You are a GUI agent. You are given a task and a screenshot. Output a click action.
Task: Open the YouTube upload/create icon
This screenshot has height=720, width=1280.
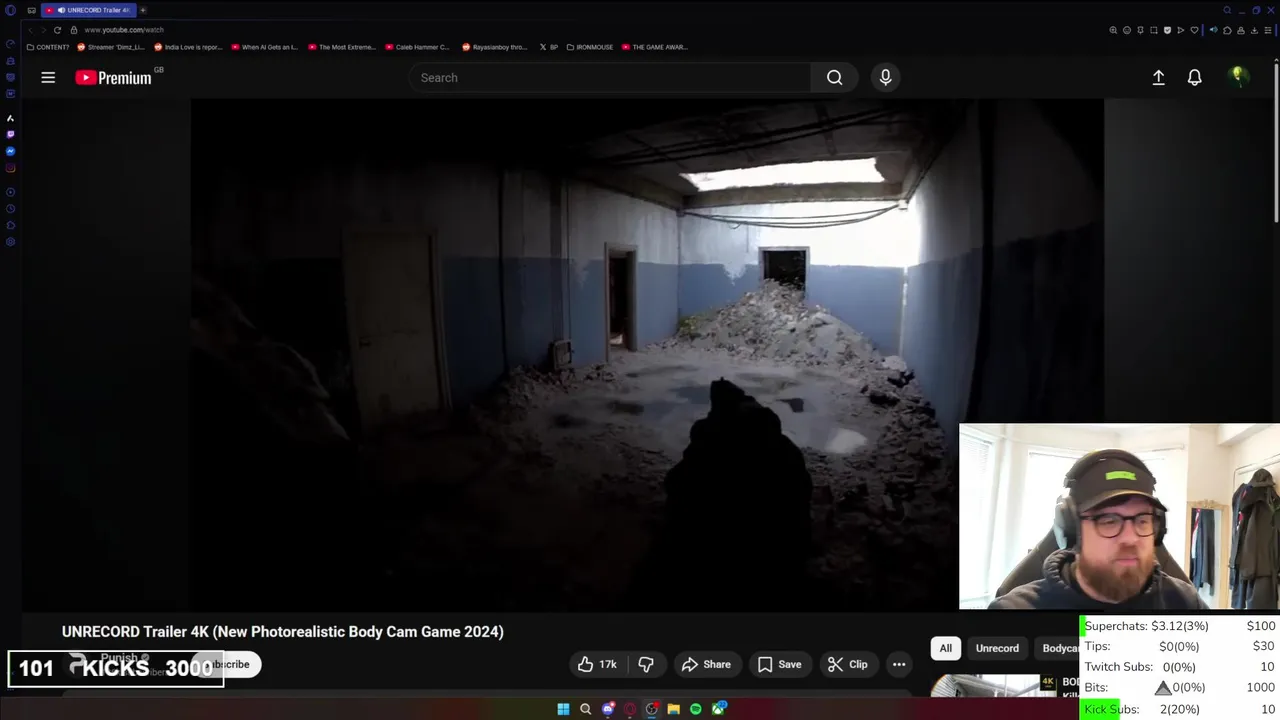(x=1158, y=77)
